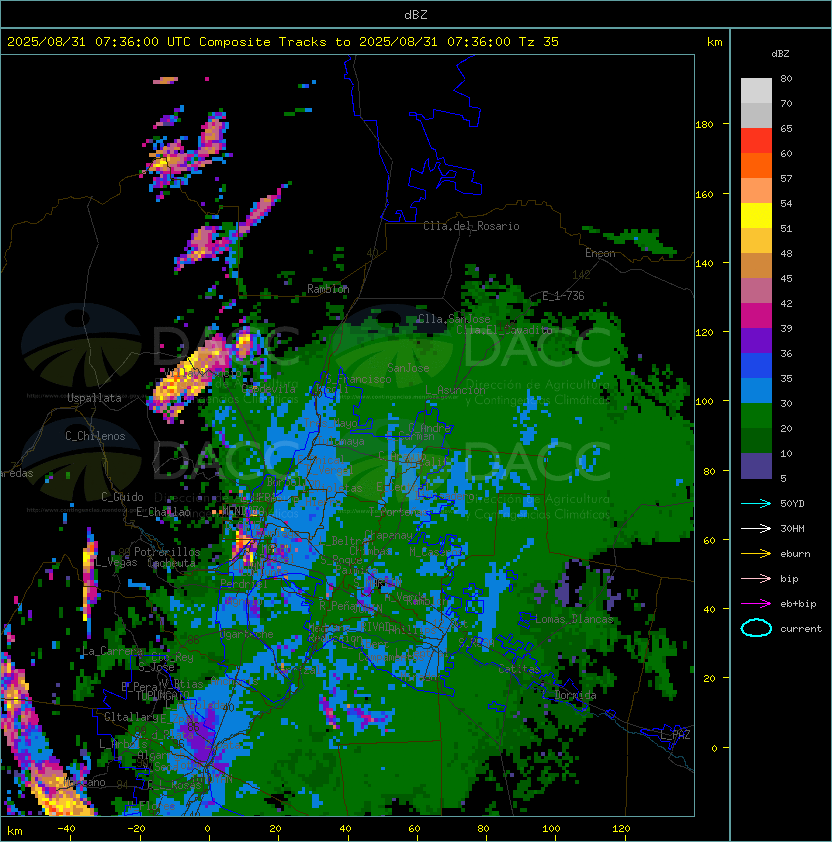This screenshot has height=842, width=832.
Task: Click the Clla.SanJose map label
Action: point(454,319)
